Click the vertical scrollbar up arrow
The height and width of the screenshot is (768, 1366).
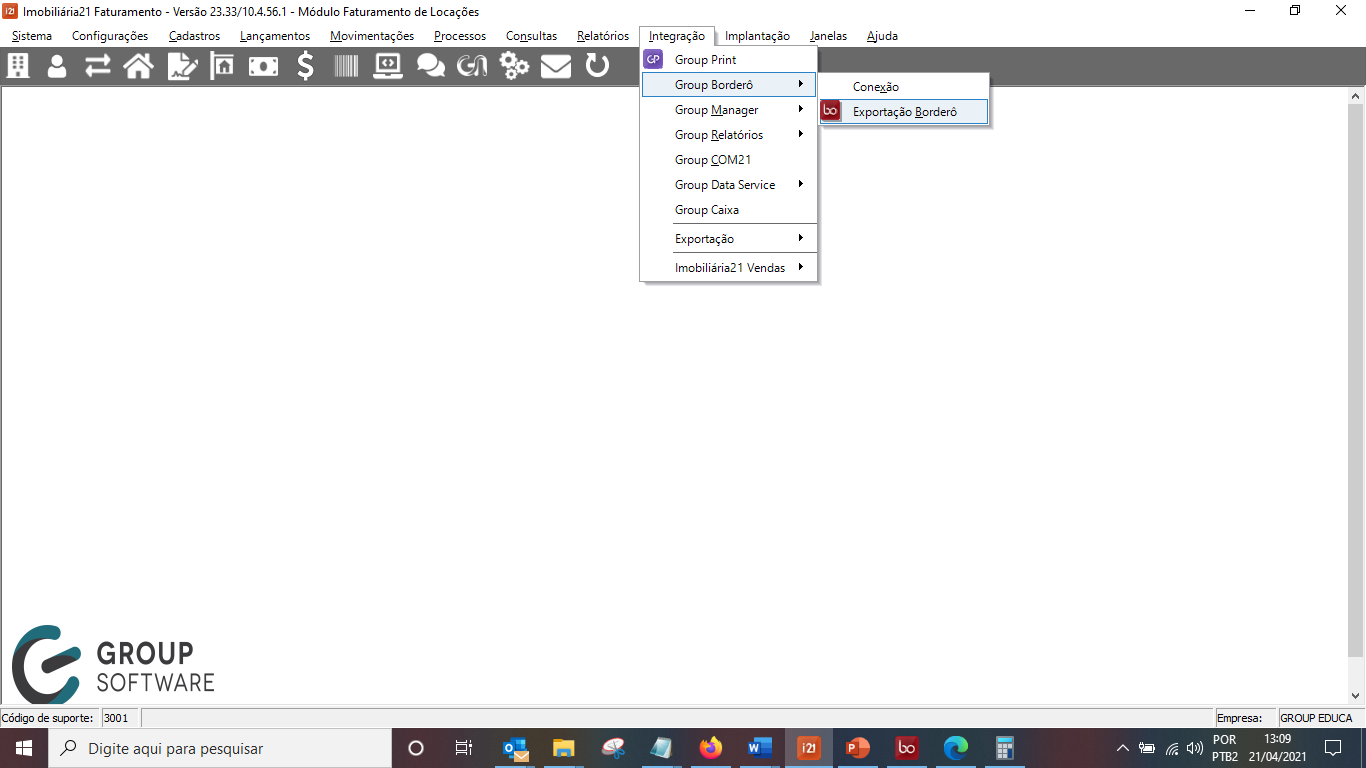(x=1356, y=96)
